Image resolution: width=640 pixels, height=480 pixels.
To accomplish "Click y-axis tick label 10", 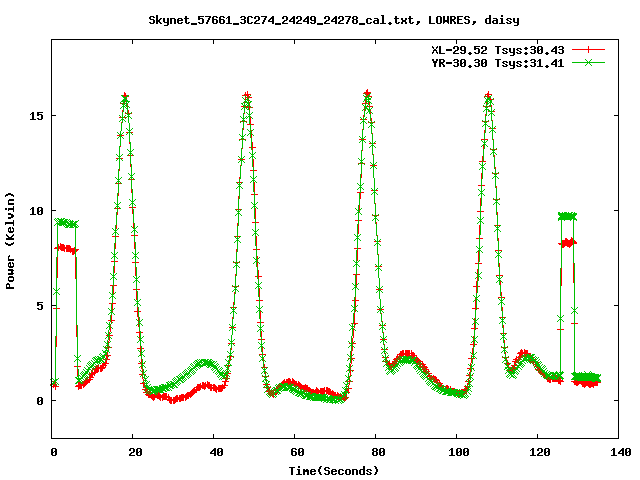I will tap(36, 211).
